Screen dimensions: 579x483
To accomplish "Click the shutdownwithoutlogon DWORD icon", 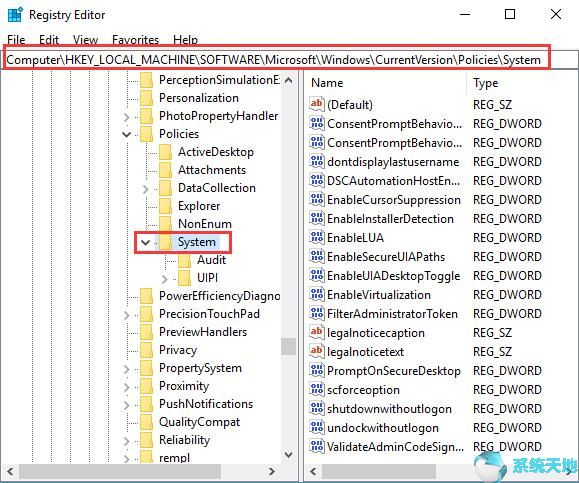I will click(316, 408).
